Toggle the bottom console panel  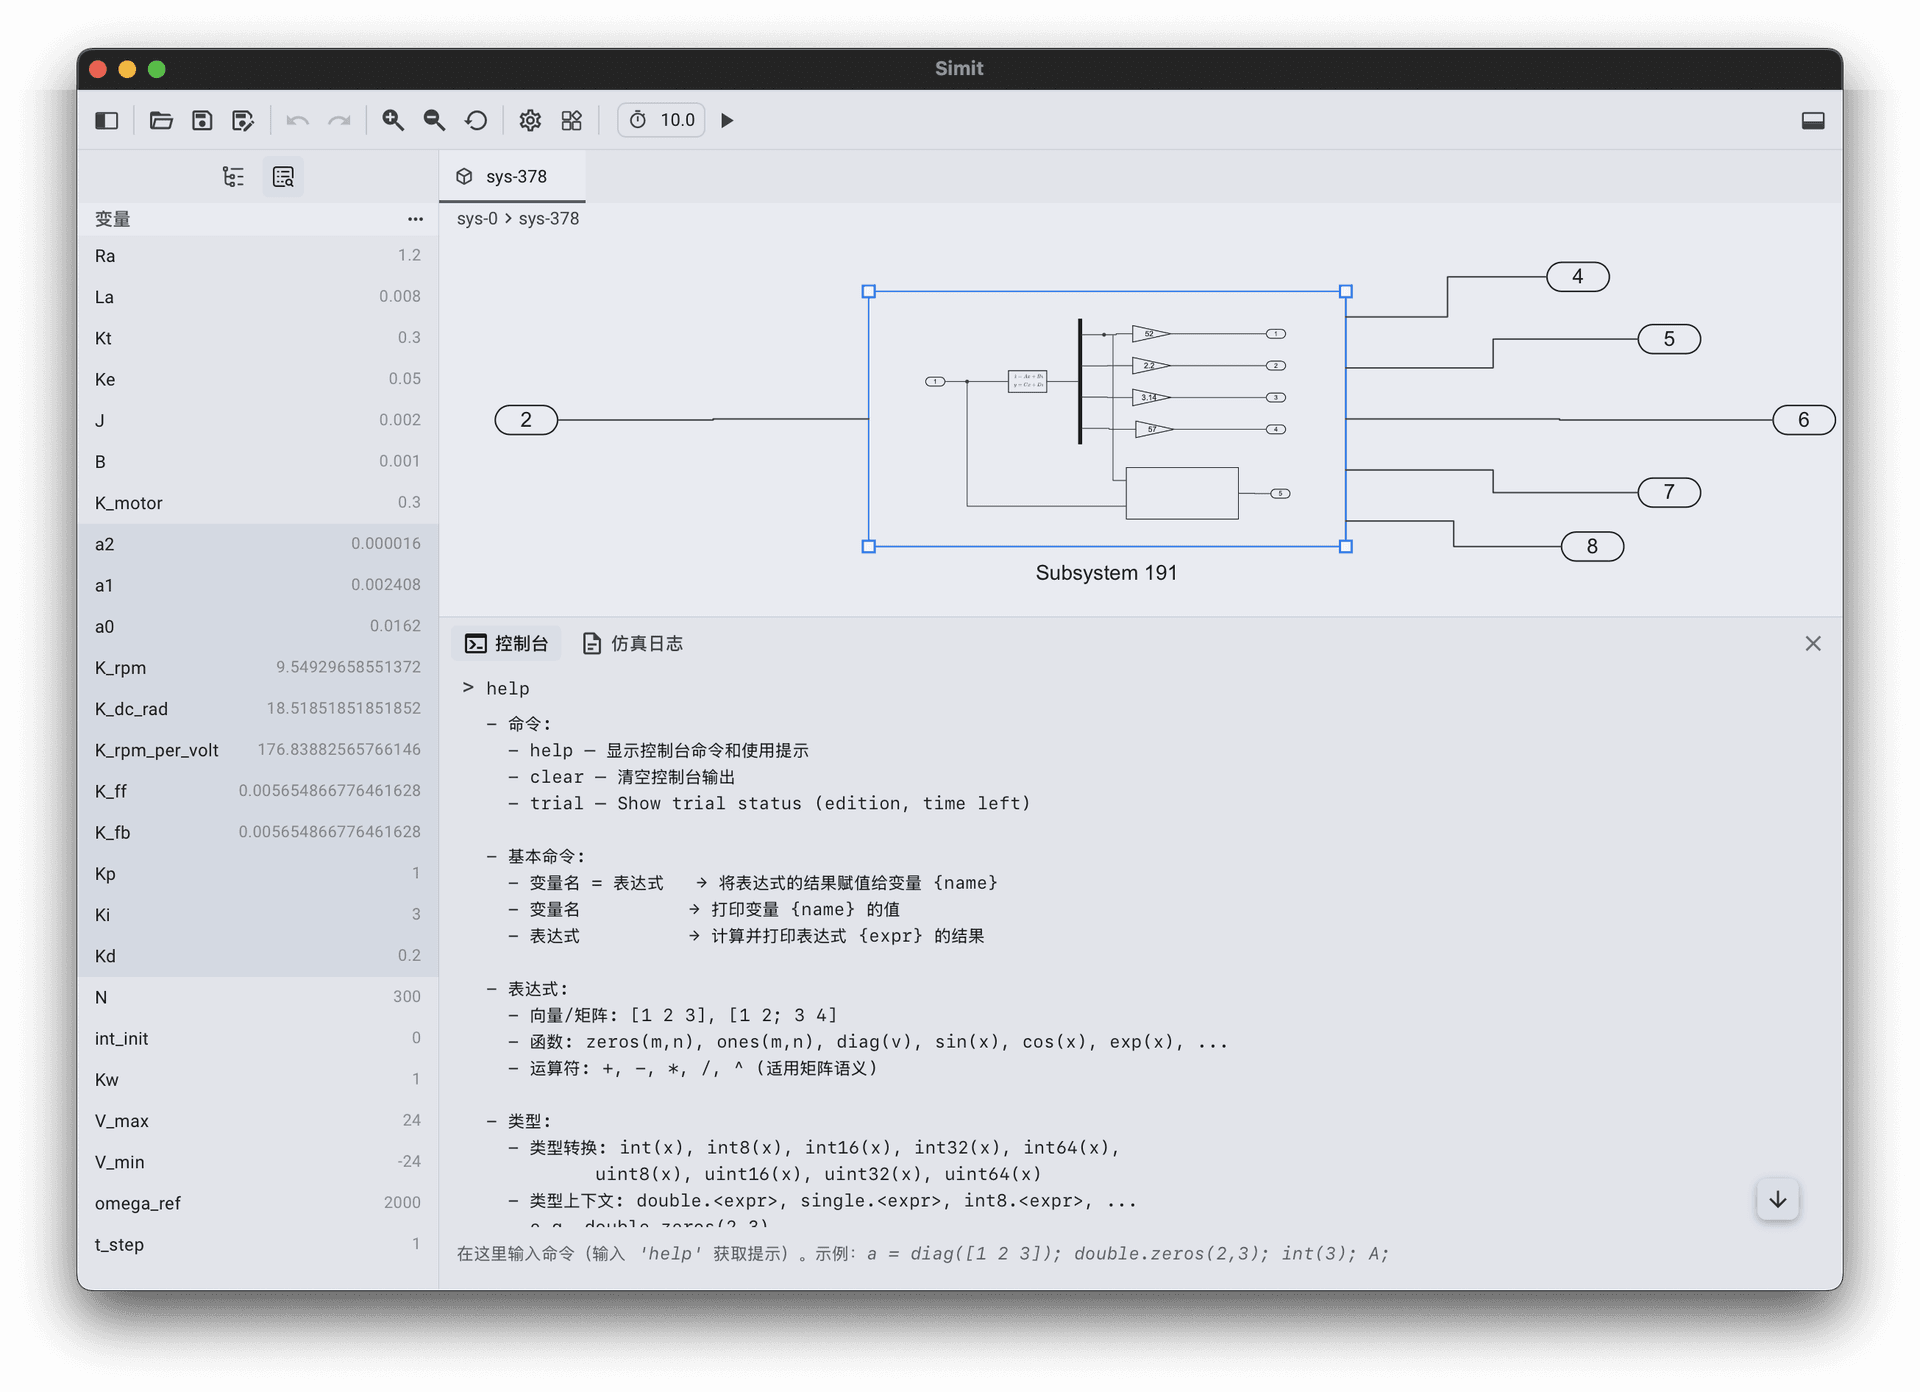tap(1812, 120)
